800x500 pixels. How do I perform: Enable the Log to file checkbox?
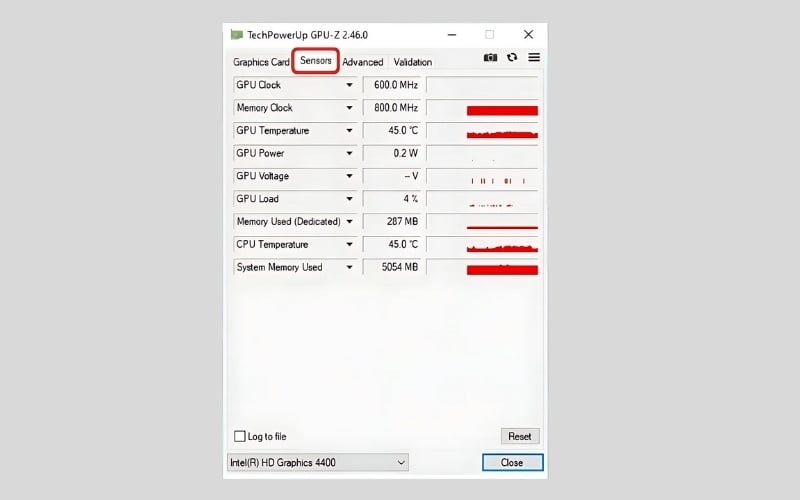(240, 436)
